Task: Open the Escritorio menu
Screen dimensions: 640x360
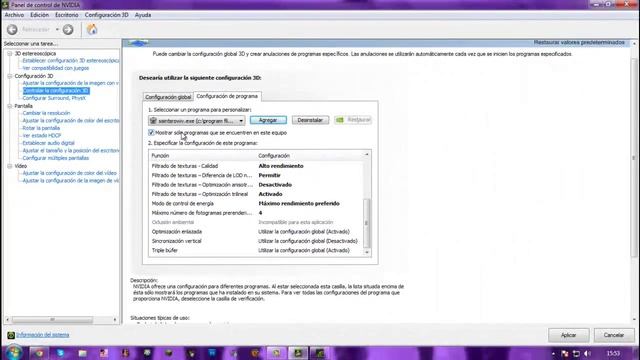Action: click(67, 15)
